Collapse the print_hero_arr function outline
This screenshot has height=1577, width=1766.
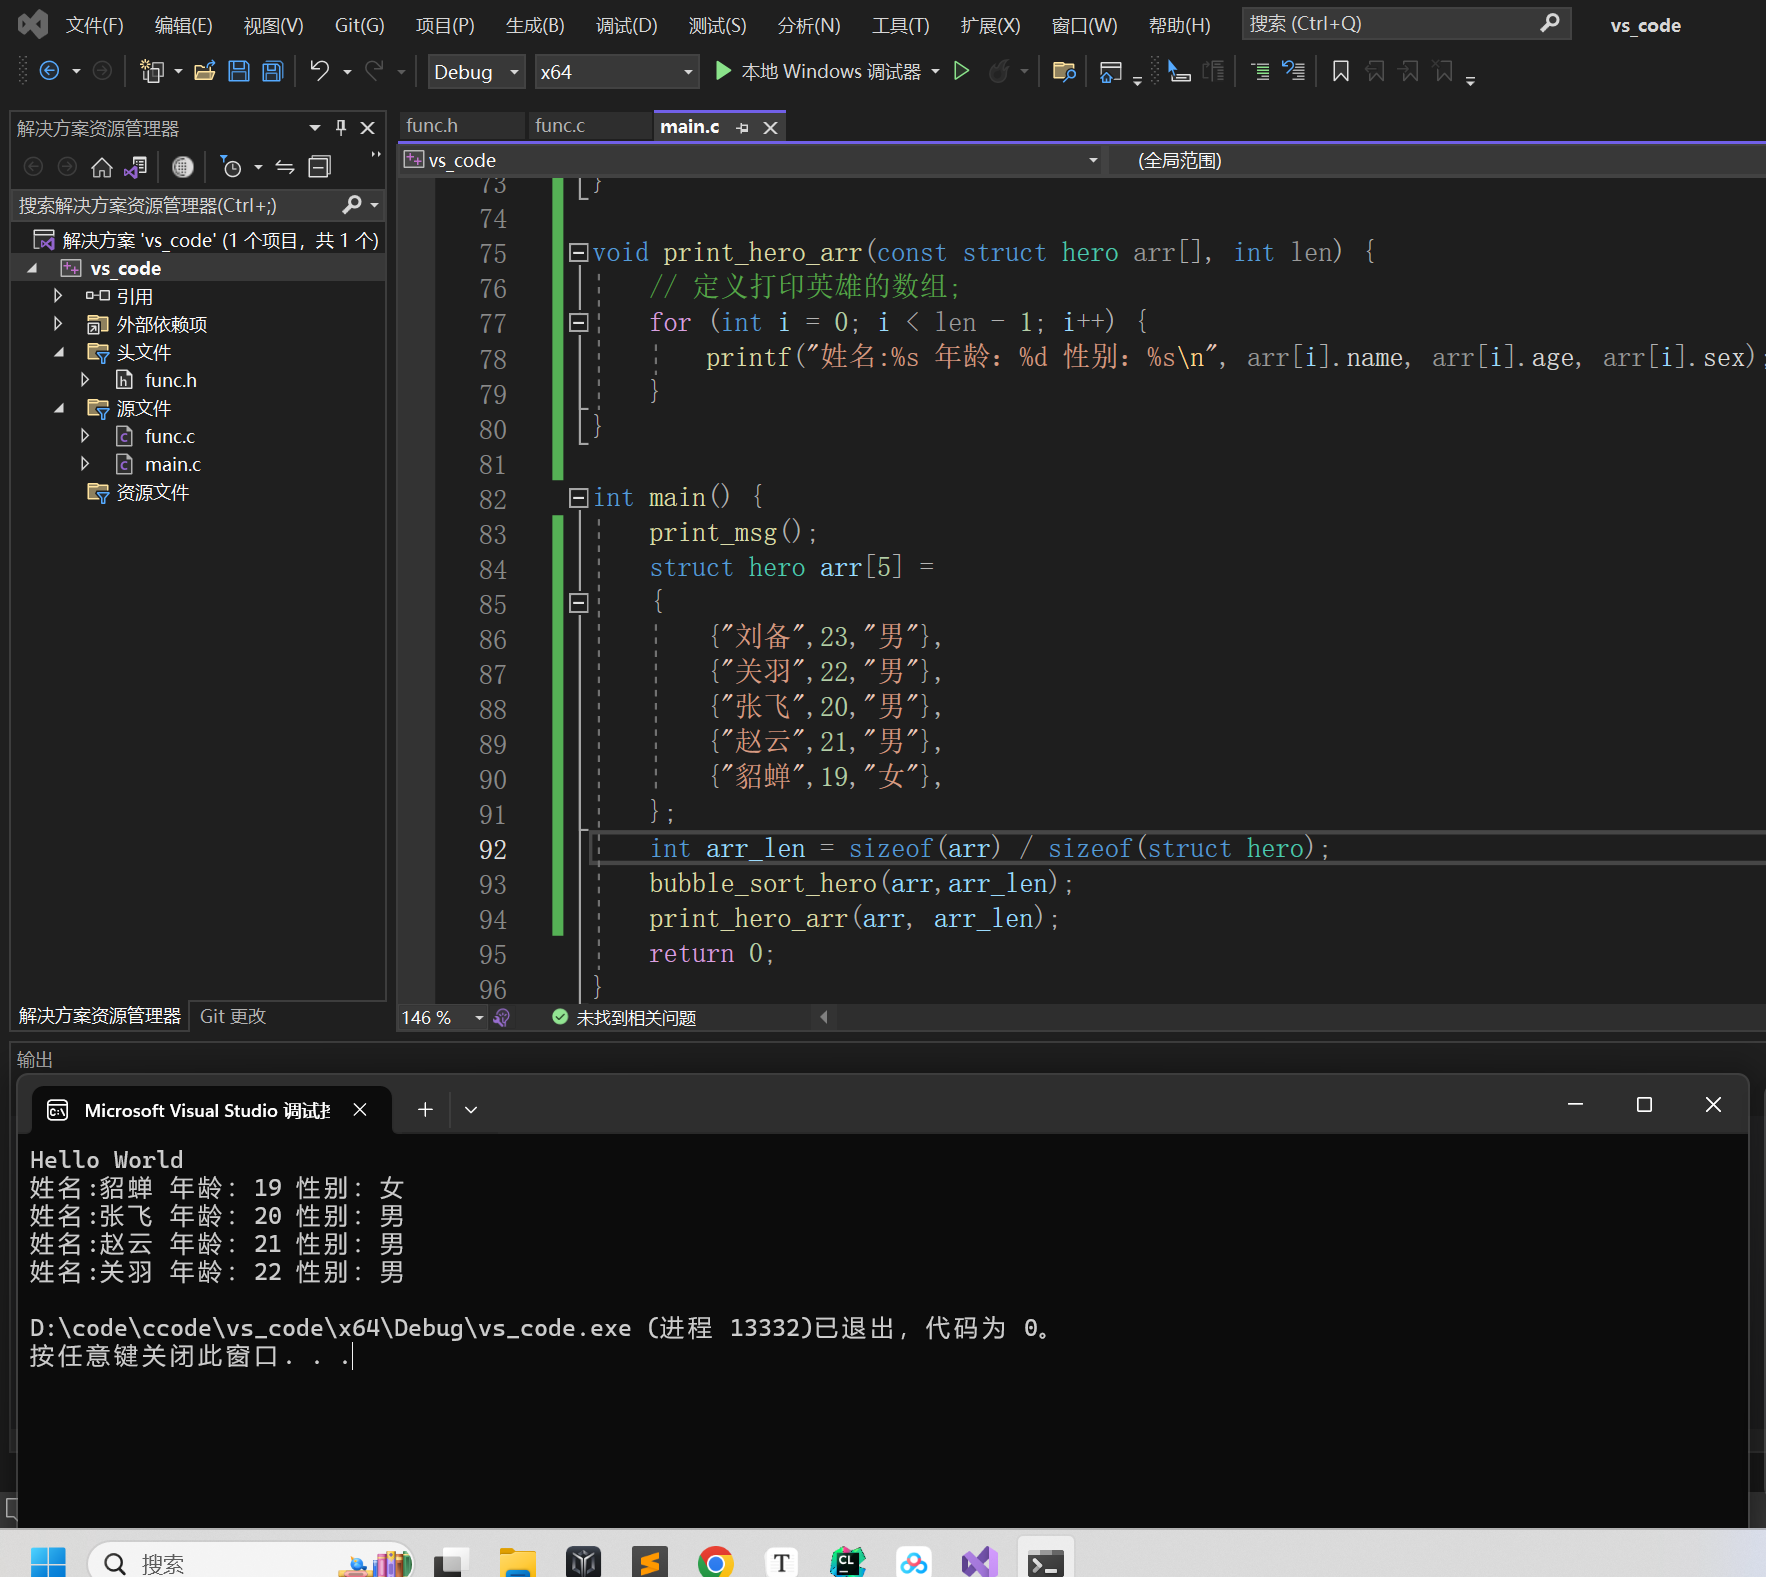click(x=578, y=252)
